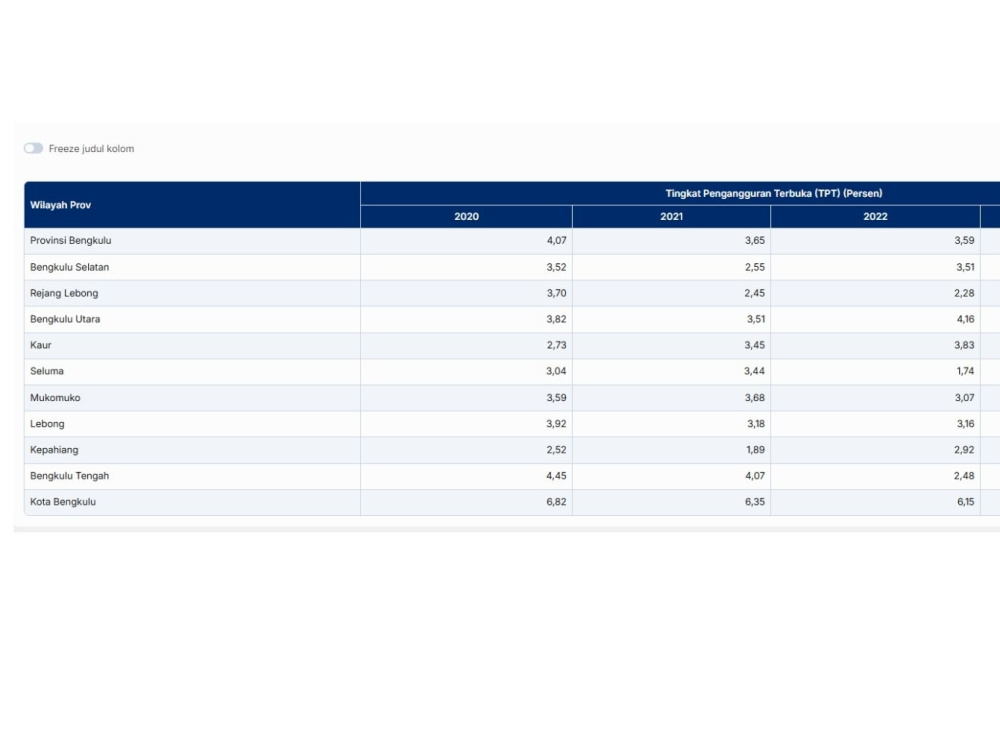The width and height of the screenshot is (1000, 750).
Task: Click the Mukomuko row label
Action: coord(55,397)
